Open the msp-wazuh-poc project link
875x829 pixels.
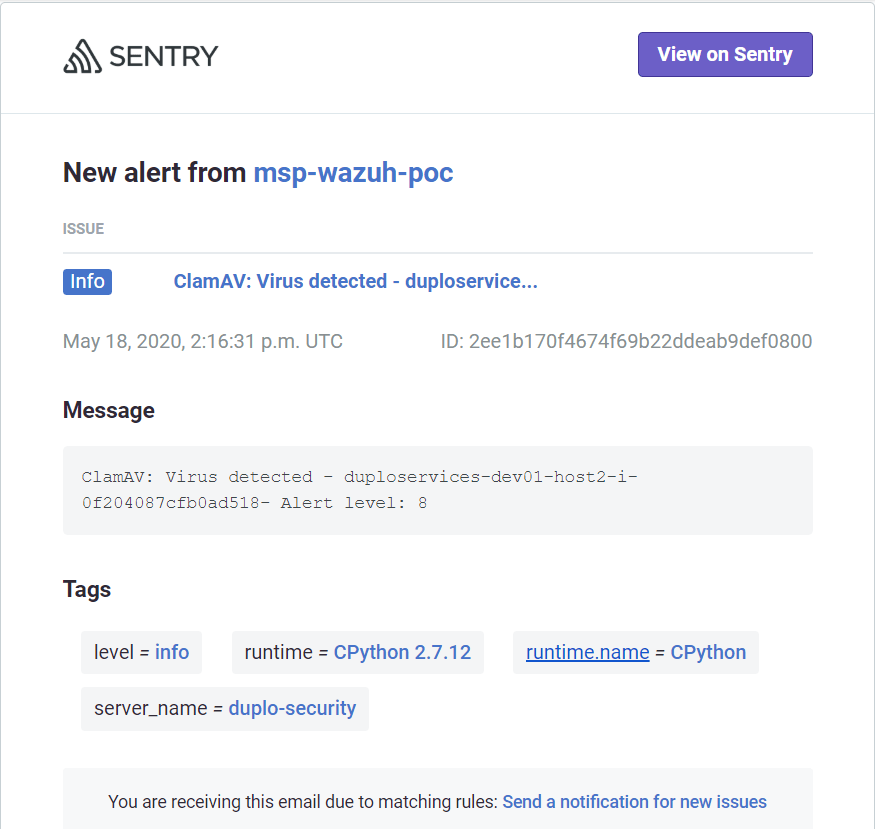353,172
